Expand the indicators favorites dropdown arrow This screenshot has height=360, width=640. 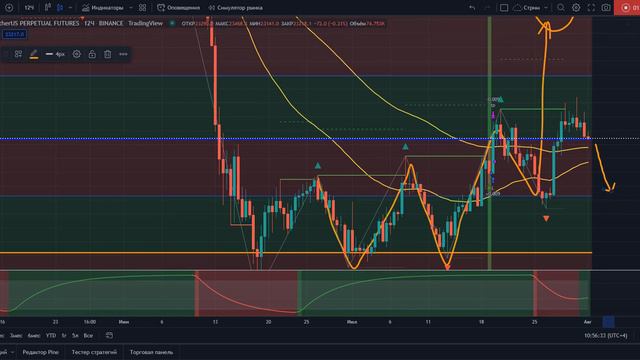pos(131,7)
